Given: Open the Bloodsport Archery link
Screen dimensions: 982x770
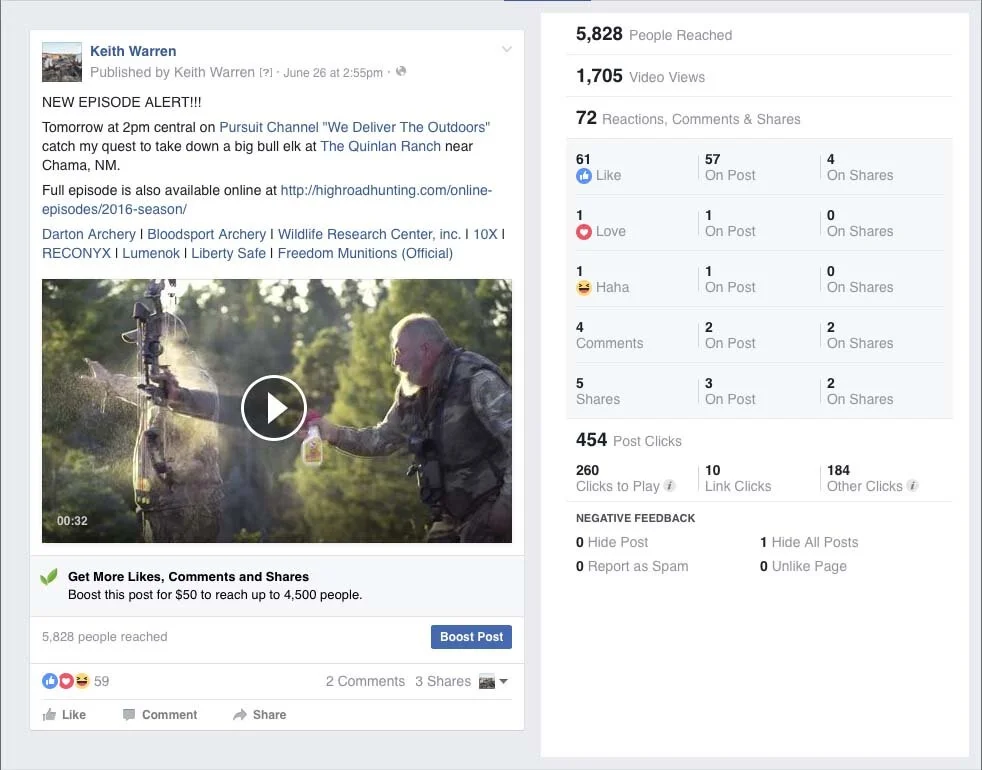Looking at the screenshot, I should point(207,234).
